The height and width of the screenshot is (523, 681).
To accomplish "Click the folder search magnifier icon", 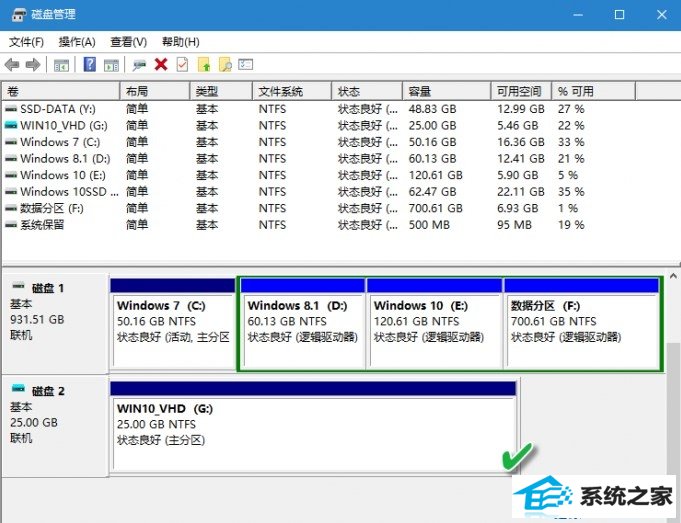I will click(225, 65).
